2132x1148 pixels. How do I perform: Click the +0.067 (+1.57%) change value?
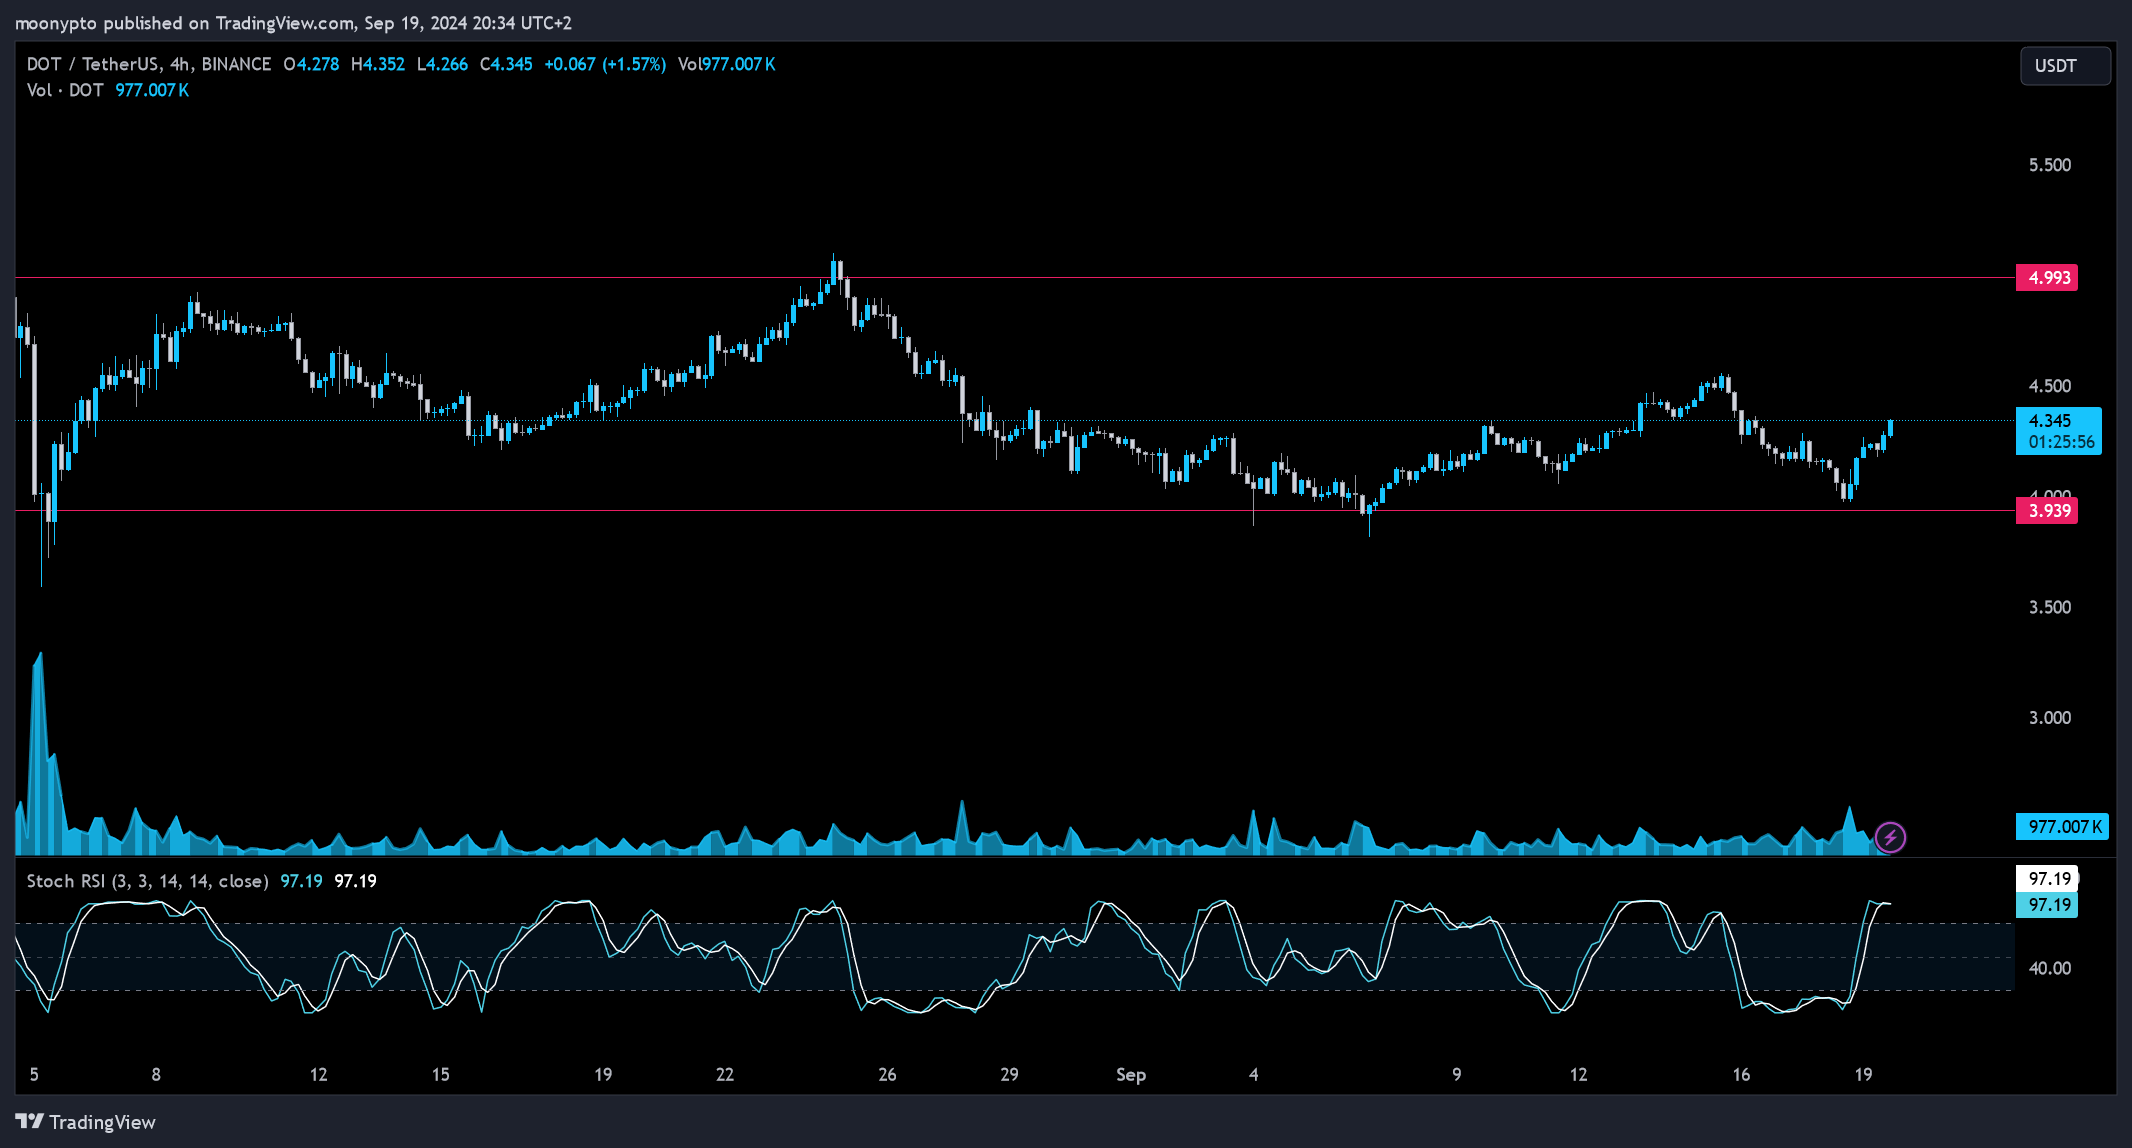point(605,64)
